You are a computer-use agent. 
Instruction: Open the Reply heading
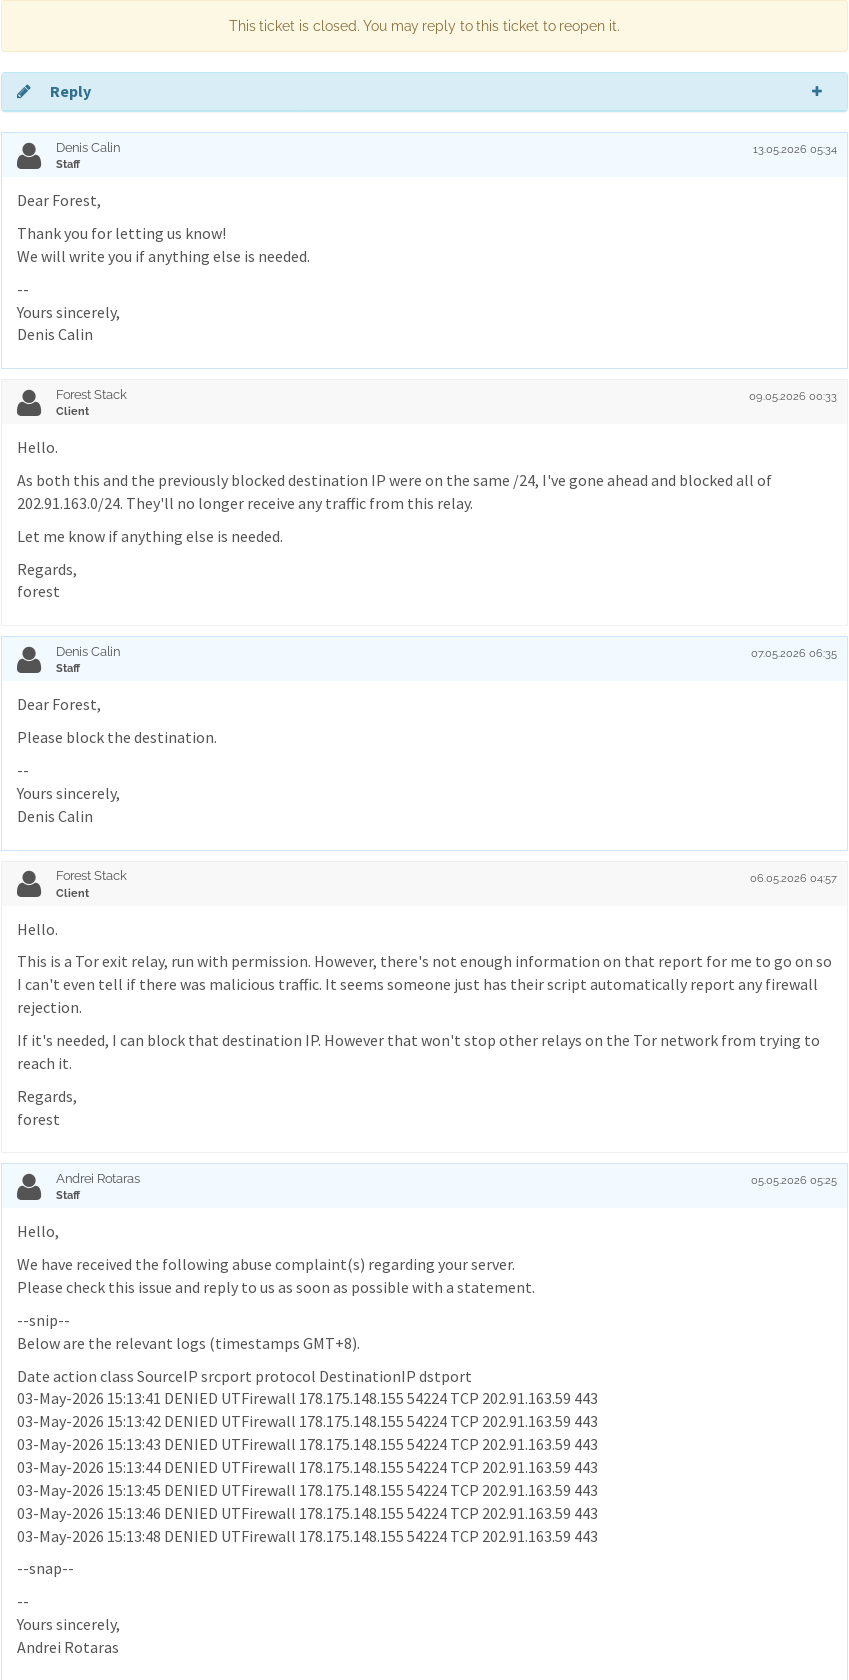click(x=70, y=92)
